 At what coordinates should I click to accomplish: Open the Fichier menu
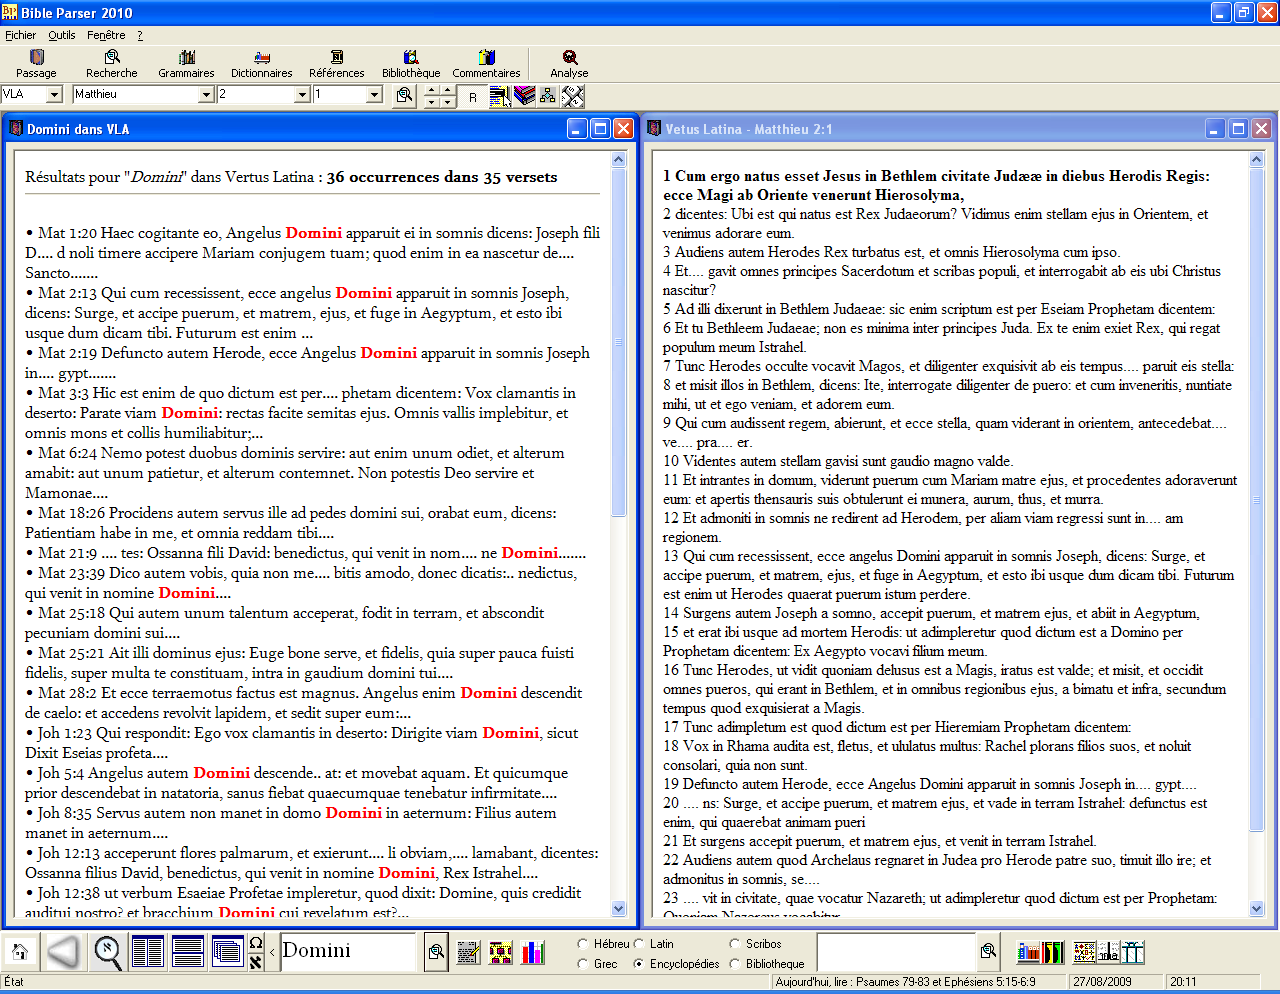coord(21,35)
